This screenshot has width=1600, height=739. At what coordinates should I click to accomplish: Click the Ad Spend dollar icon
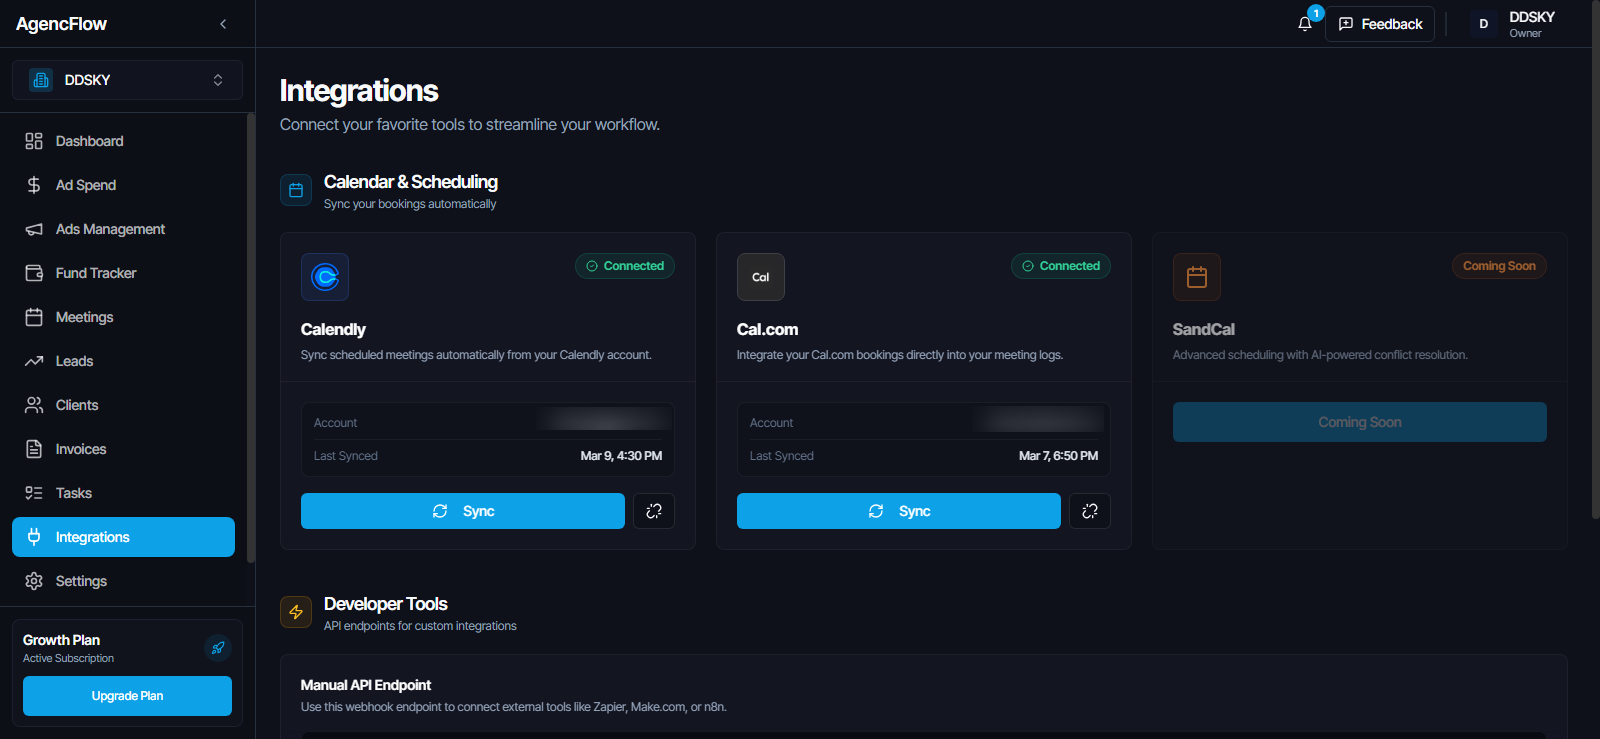[x=34, y=185]
